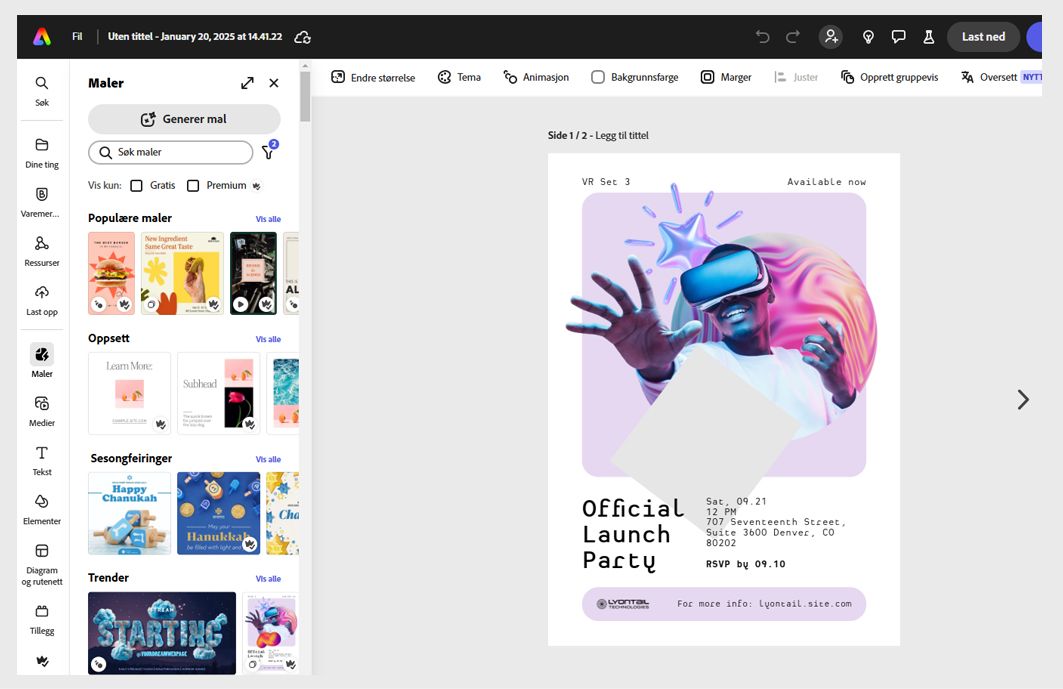1063x689 pixels.
Task: Open the Tillegg panel
Action: 41,618
